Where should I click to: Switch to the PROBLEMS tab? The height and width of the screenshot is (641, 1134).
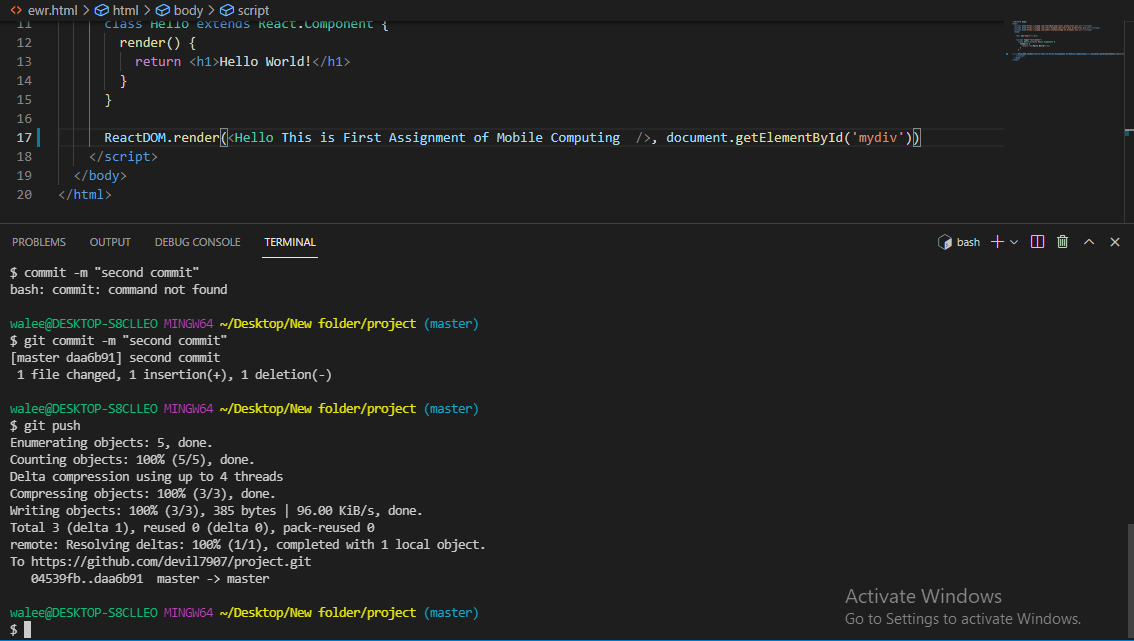pos(38,241)
